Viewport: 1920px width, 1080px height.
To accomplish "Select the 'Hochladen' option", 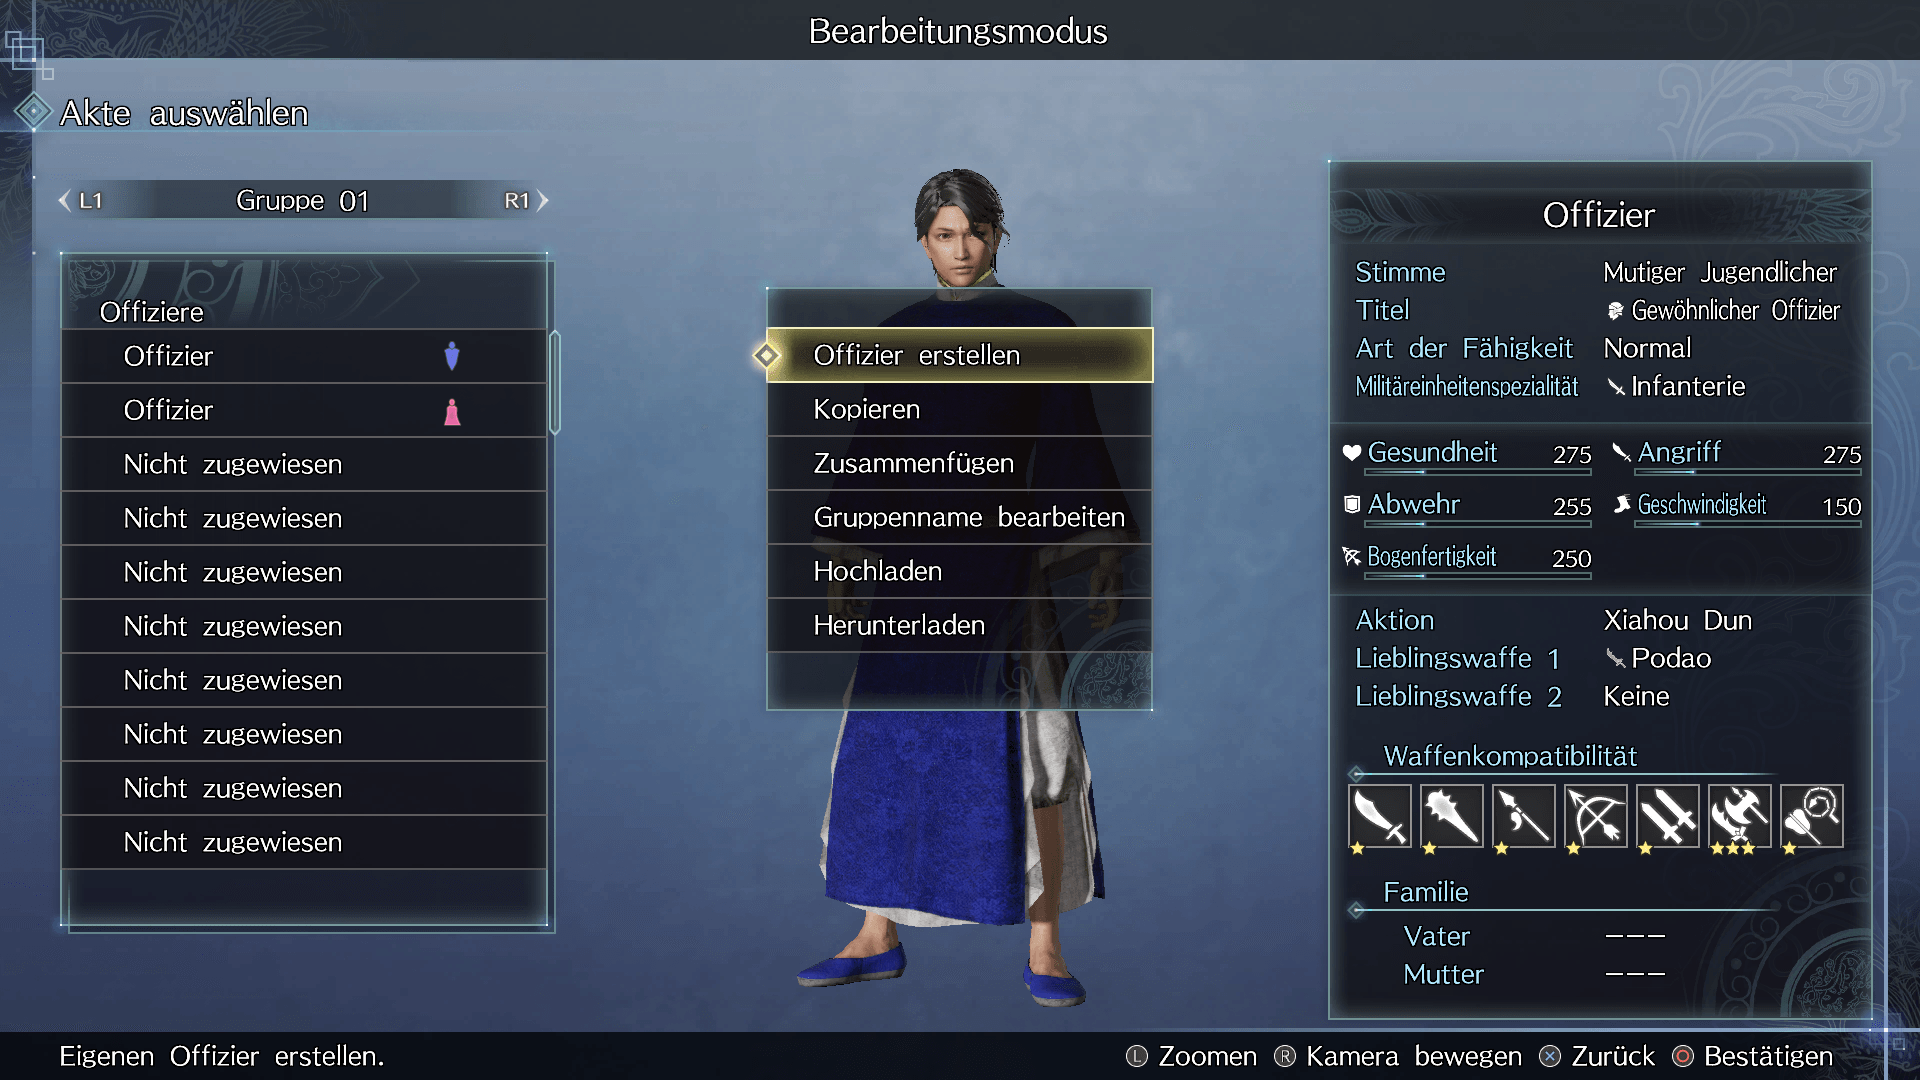I will 959,571.
